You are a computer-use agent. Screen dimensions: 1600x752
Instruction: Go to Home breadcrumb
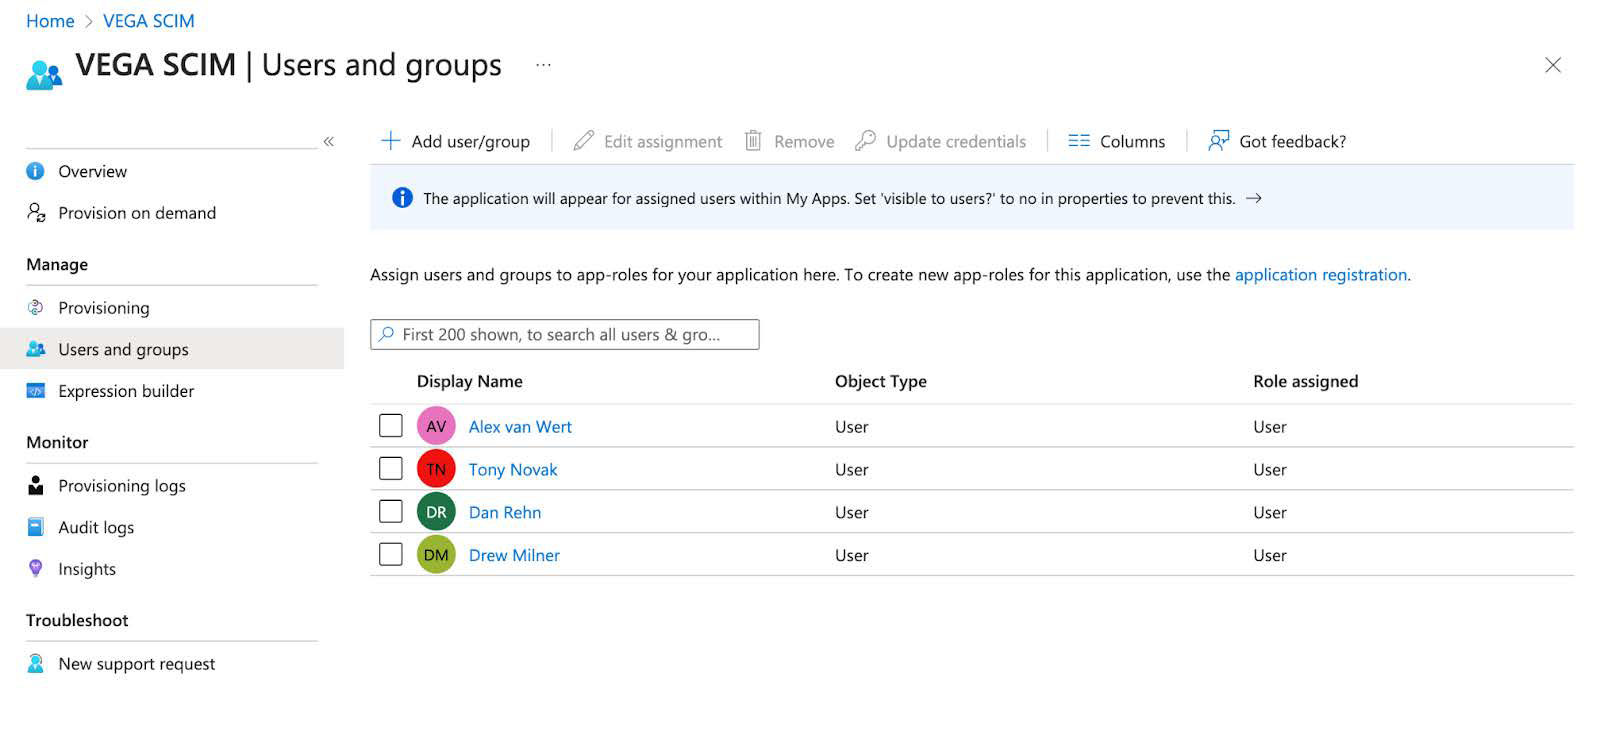coord(50,21)
